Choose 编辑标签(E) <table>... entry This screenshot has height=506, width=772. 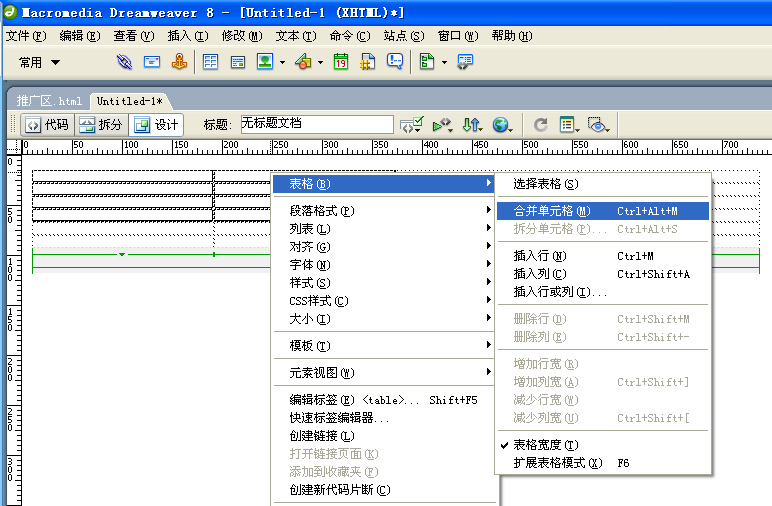(384, 400)
